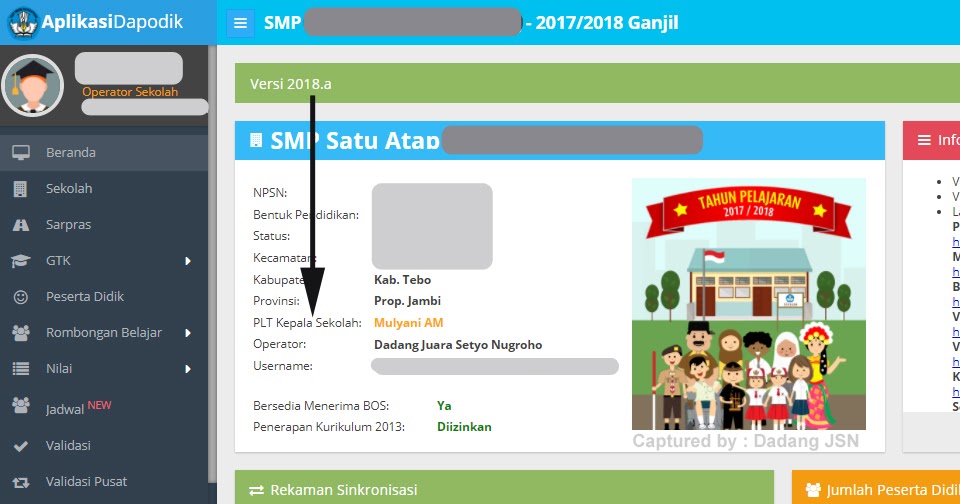Click the Rekaman Sinkronisasi arrows icon

click(257, 490)
